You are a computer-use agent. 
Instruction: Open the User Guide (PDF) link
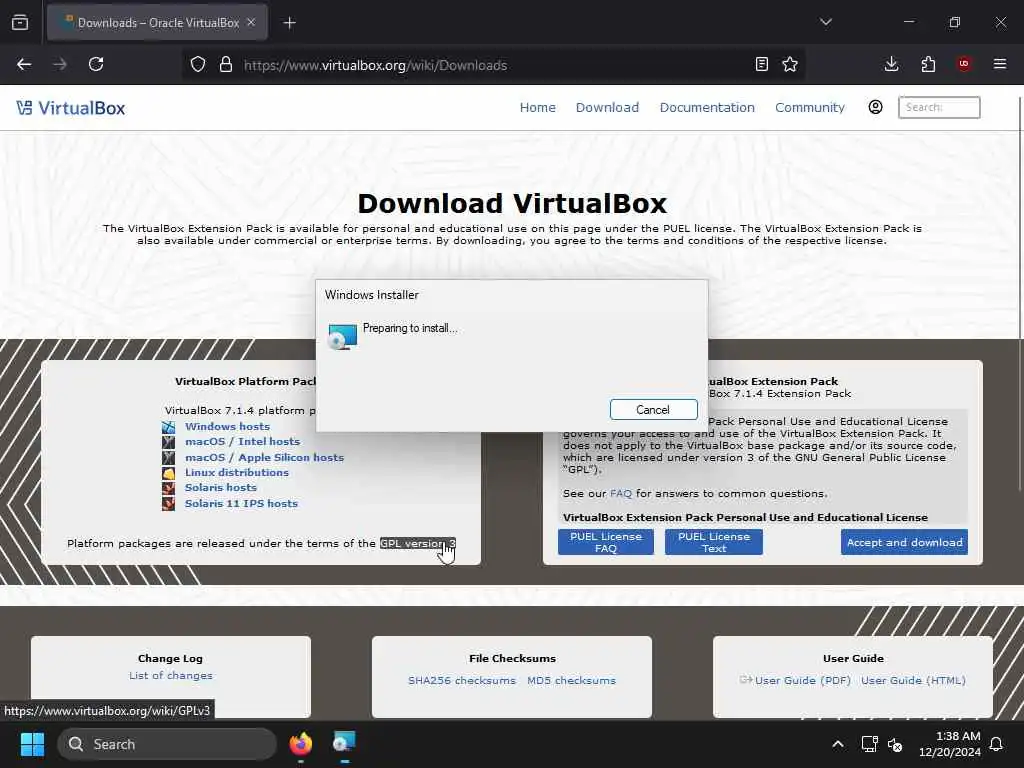pos(803,680)
